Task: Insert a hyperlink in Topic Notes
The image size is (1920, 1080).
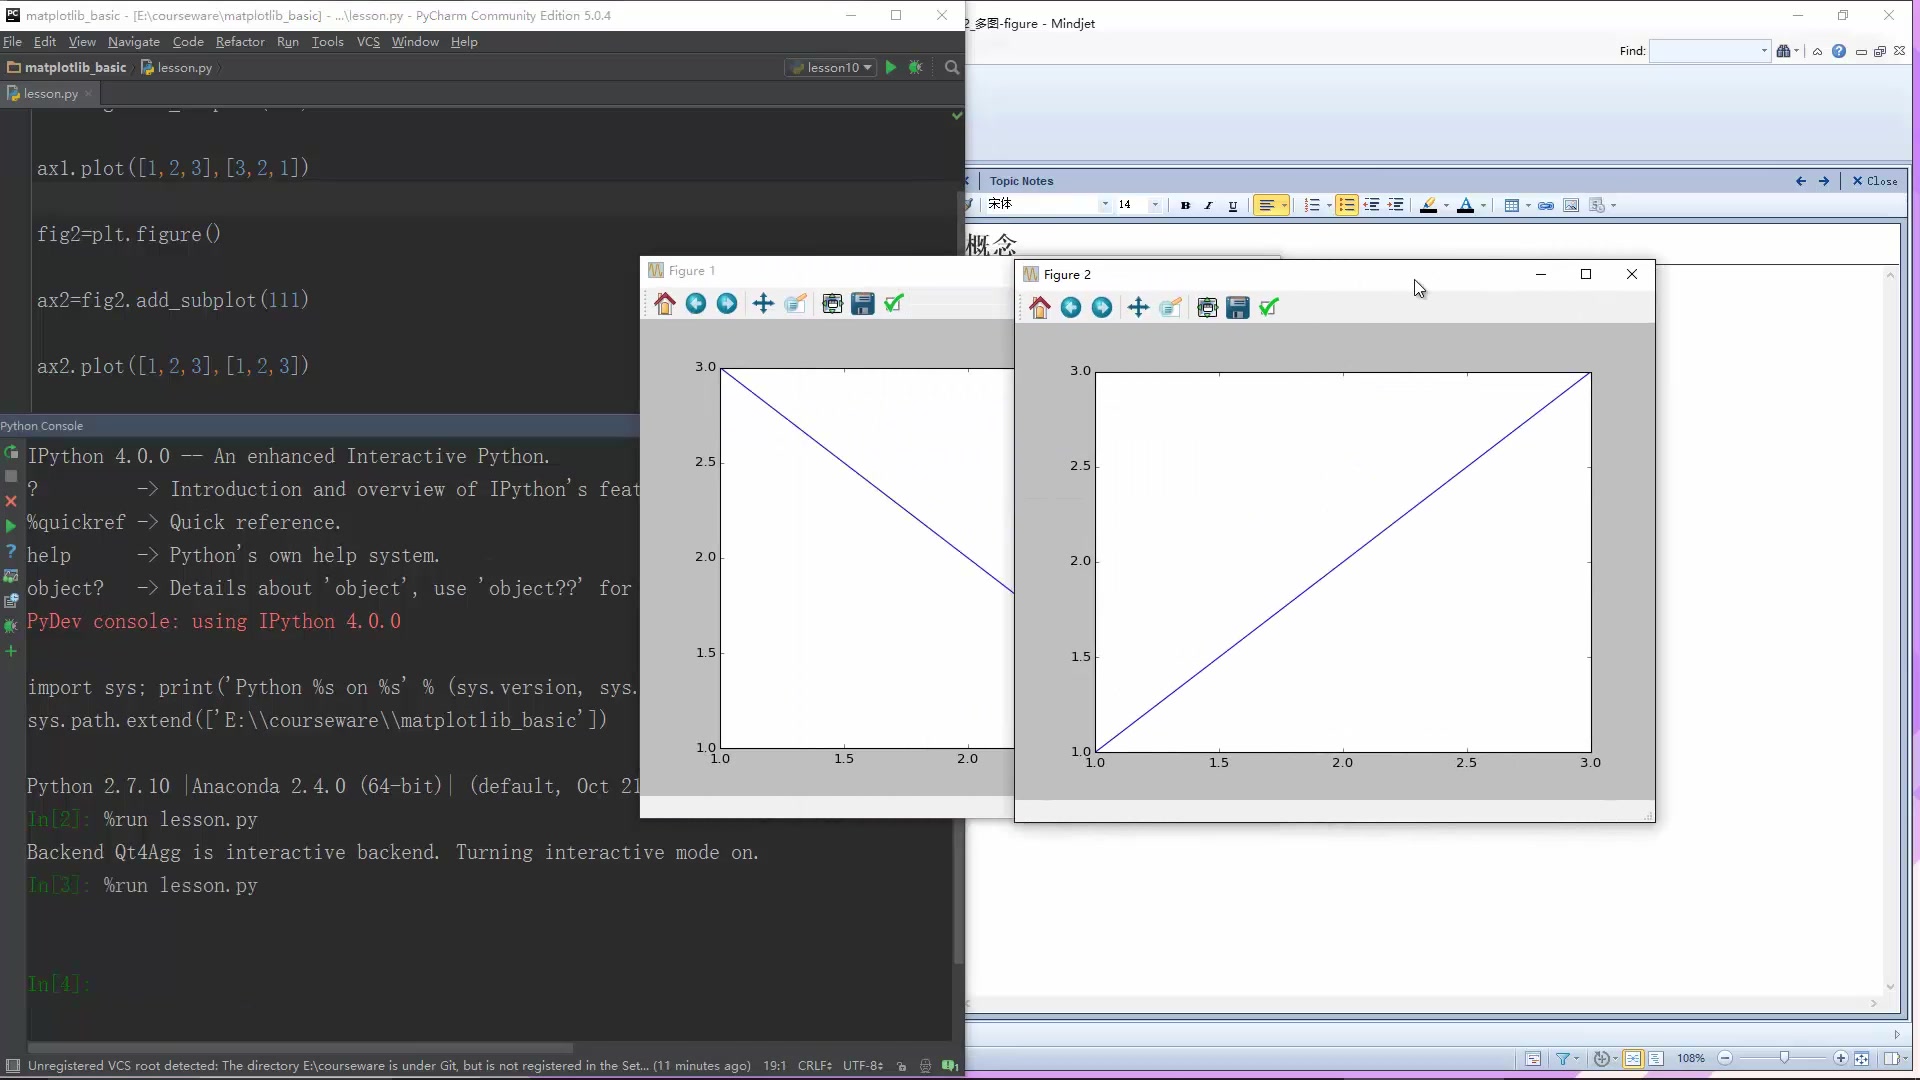Action: 1546,205
